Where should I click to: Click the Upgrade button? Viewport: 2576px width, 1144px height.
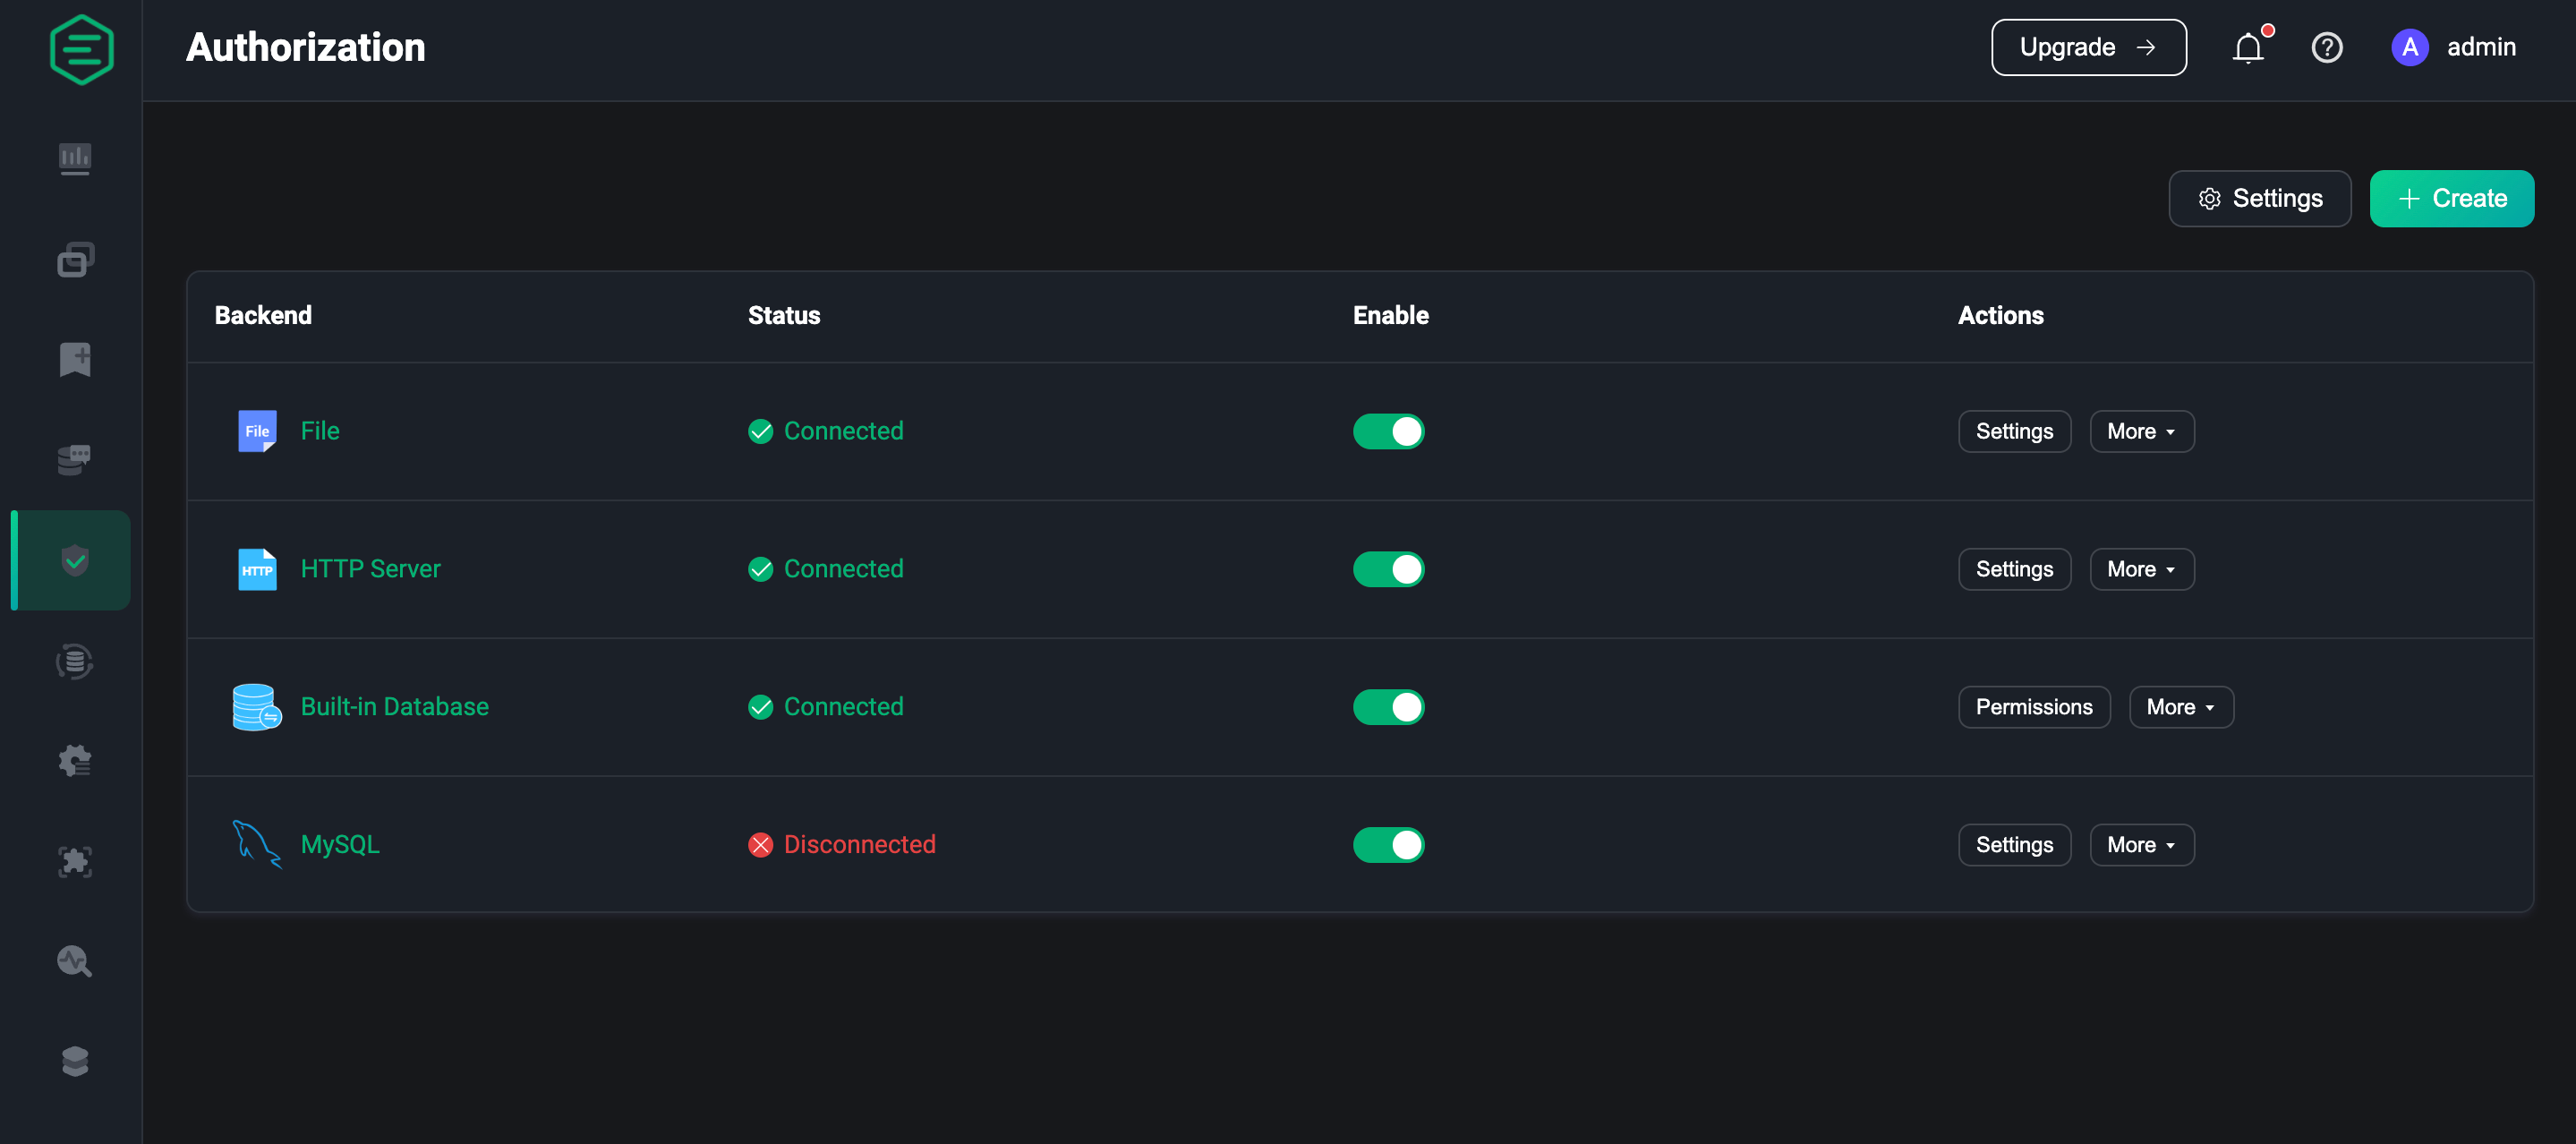coord(2088,48)
